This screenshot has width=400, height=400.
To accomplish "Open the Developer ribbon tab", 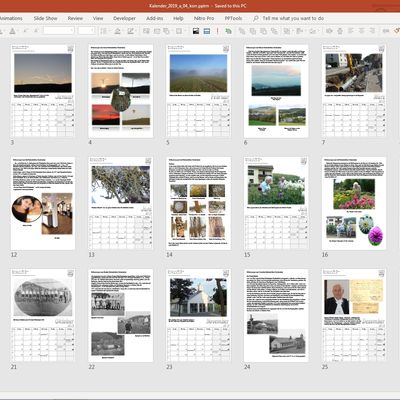I will point(124,18).
